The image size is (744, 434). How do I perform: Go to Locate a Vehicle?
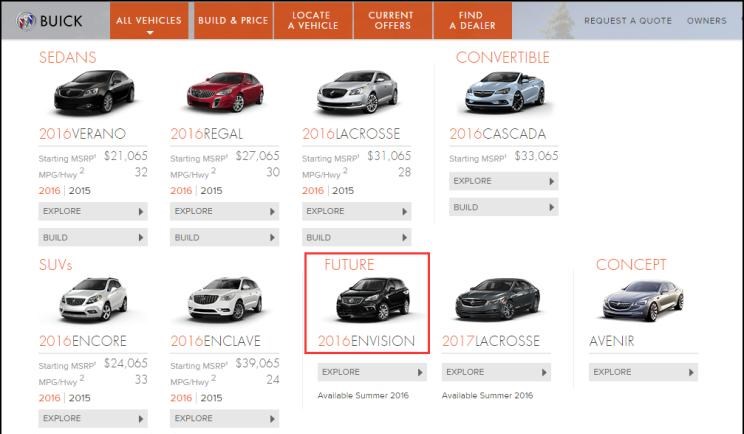pos(313,20)
